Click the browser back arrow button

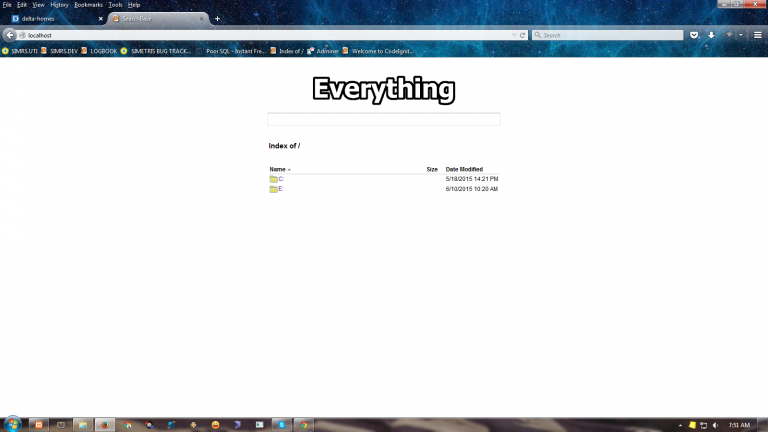(x=10, y=34)
